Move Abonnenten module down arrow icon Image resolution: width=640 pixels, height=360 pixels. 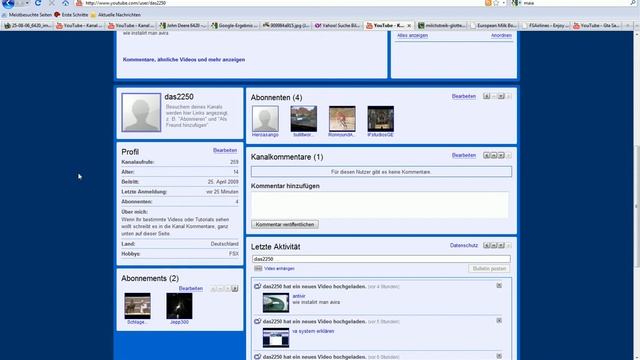(501, 96)
